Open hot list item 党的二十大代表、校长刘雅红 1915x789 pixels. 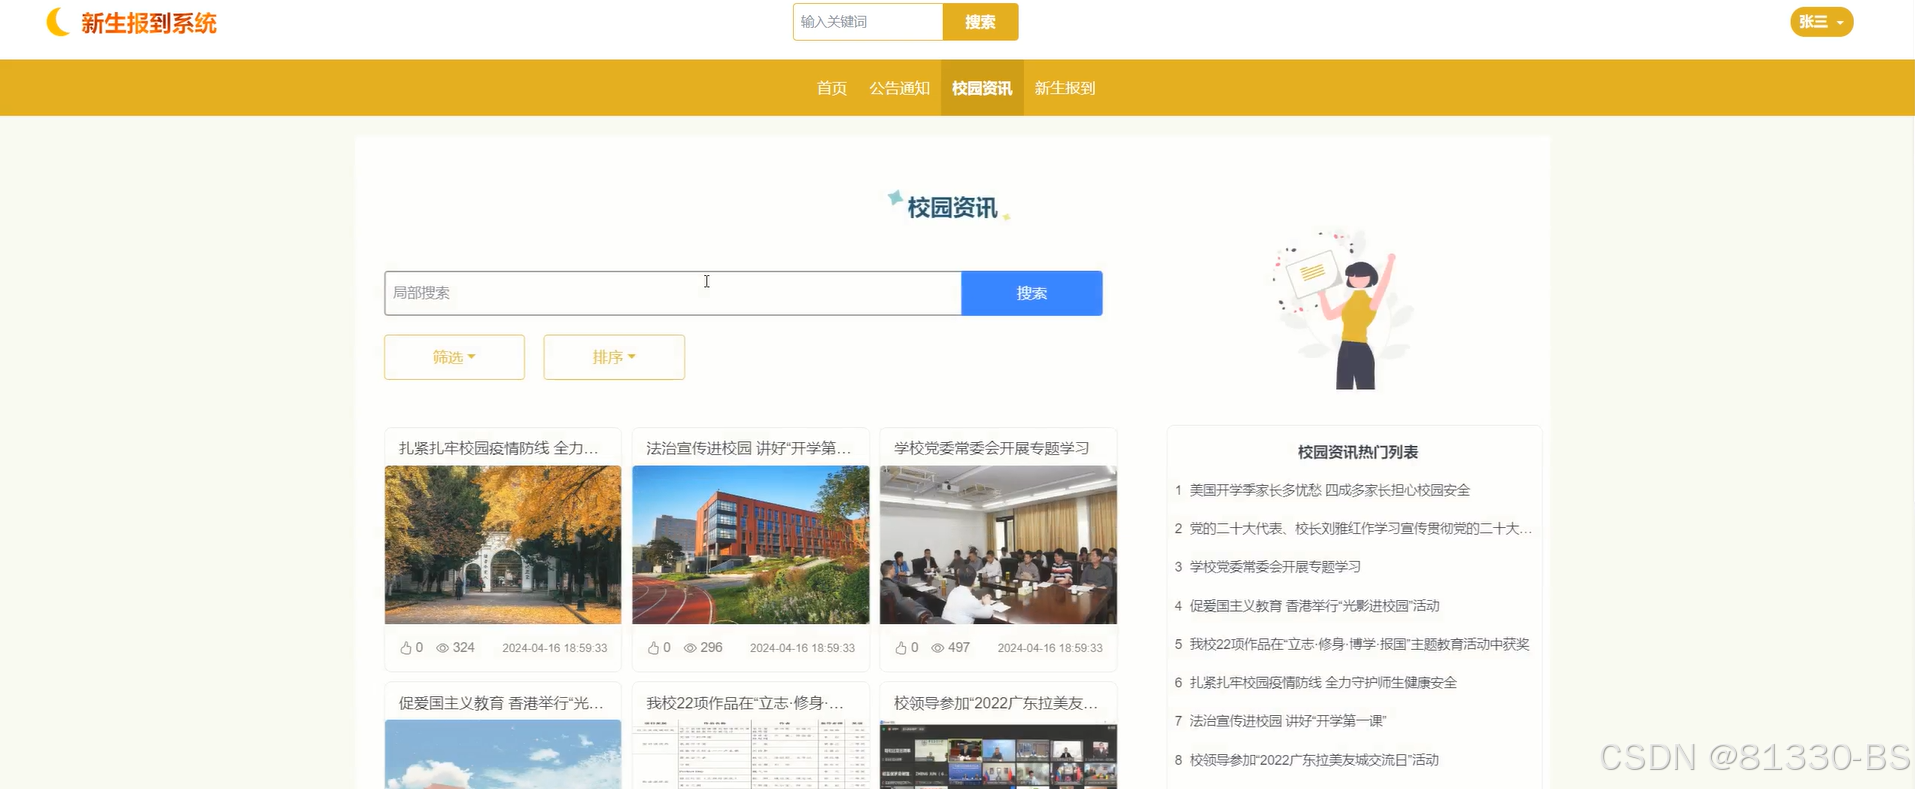1360,528
